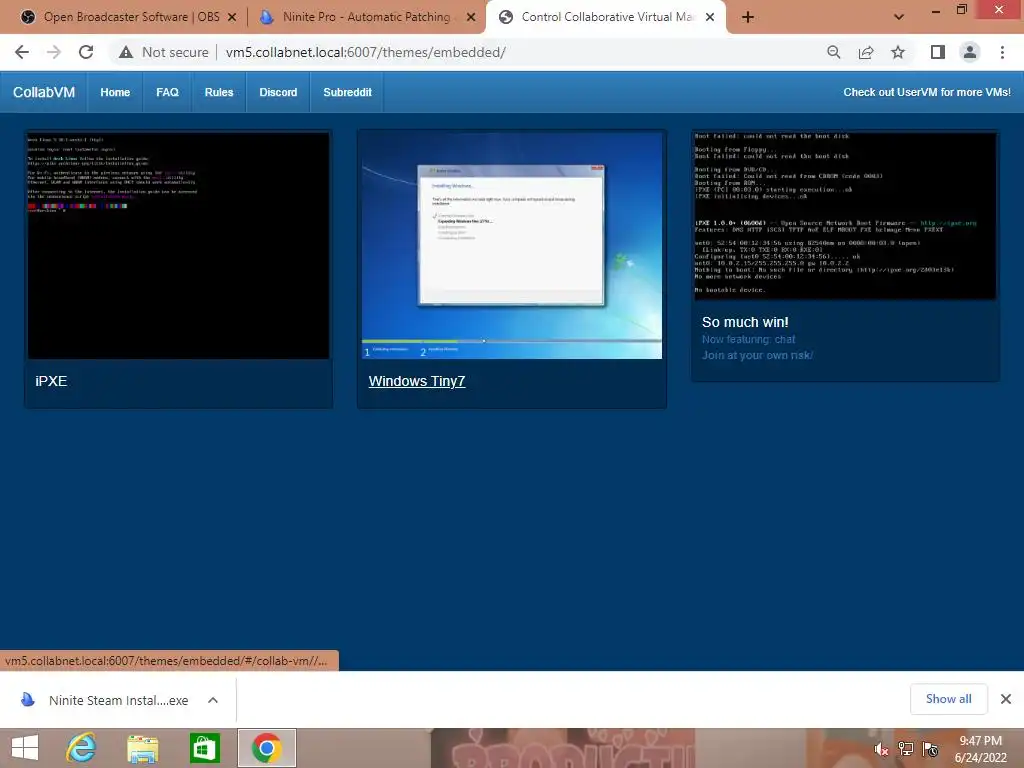
Task: Open the Subreddit nav item
Action: (347, 92)
